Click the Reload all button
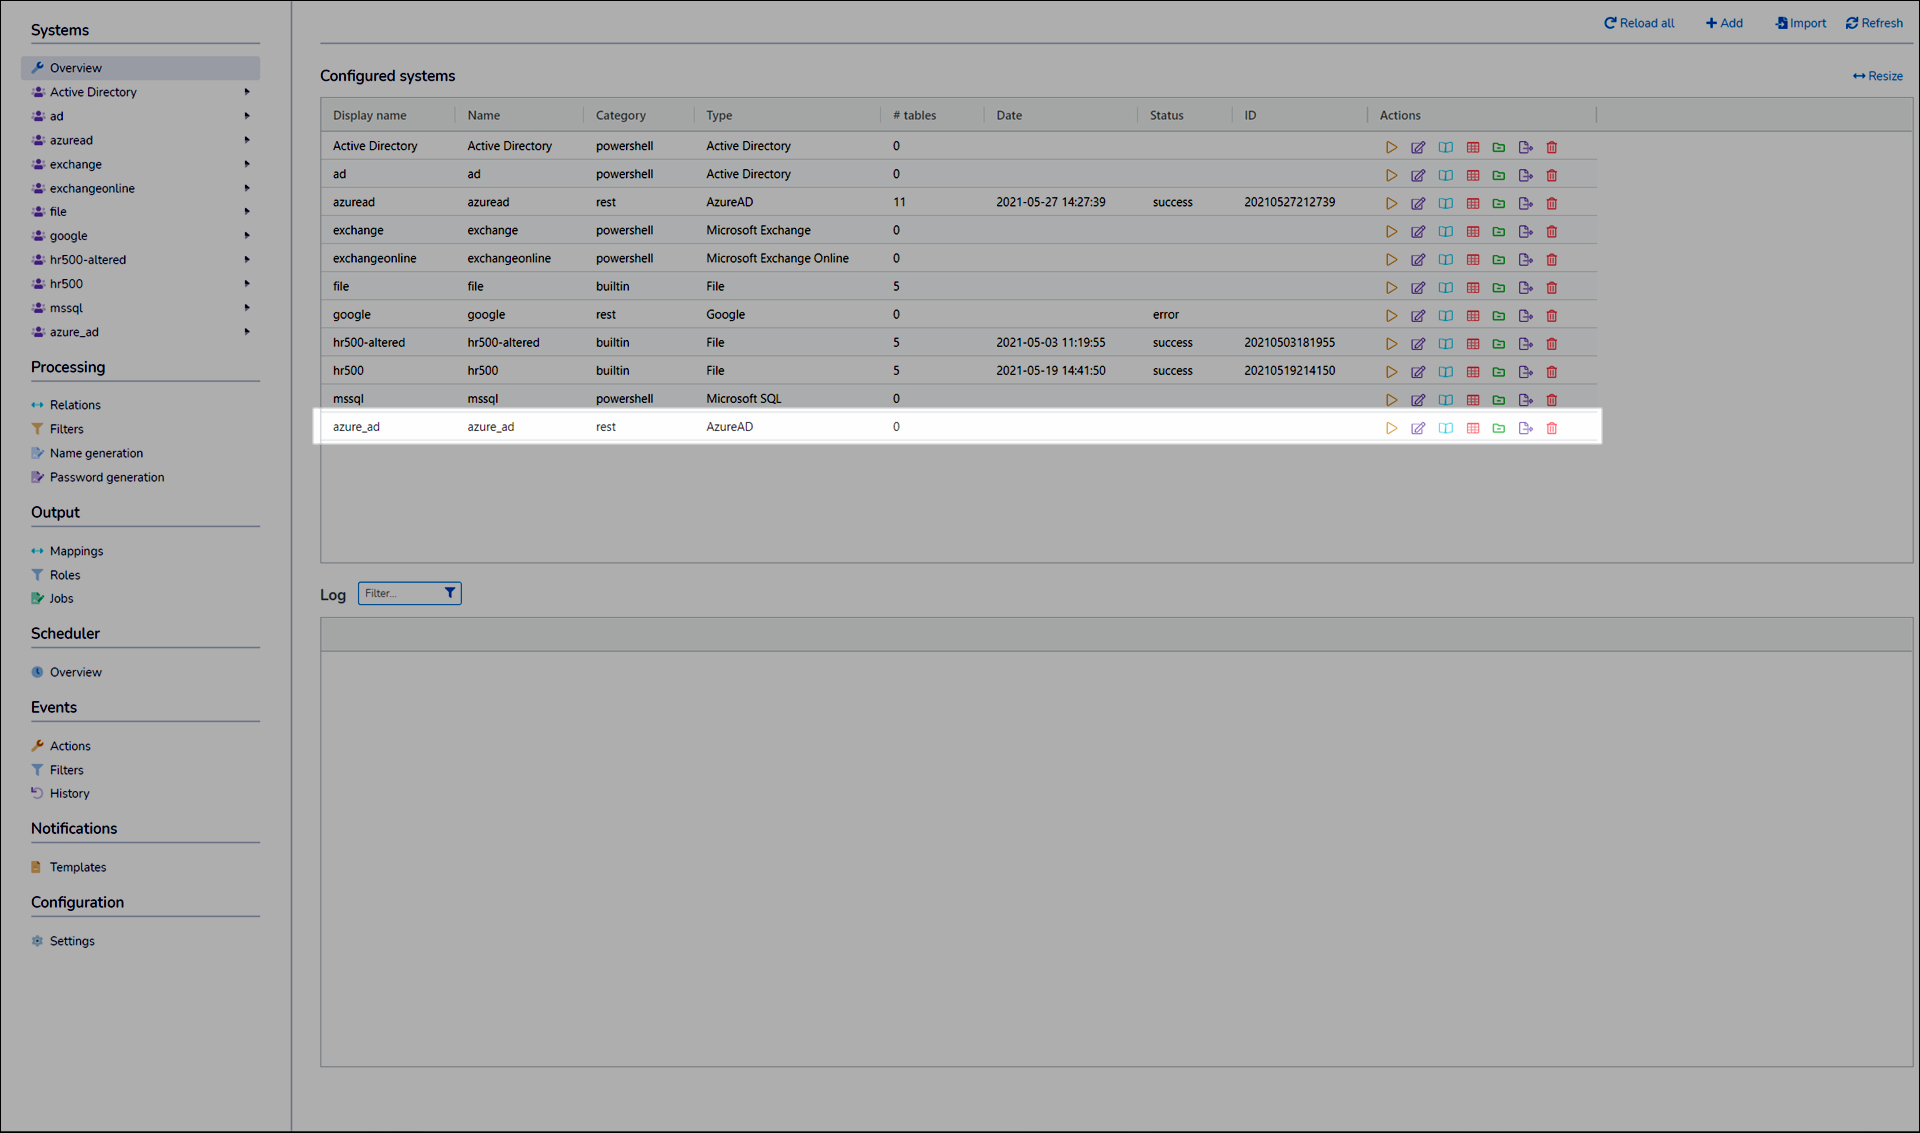 tap(1639, 23)
